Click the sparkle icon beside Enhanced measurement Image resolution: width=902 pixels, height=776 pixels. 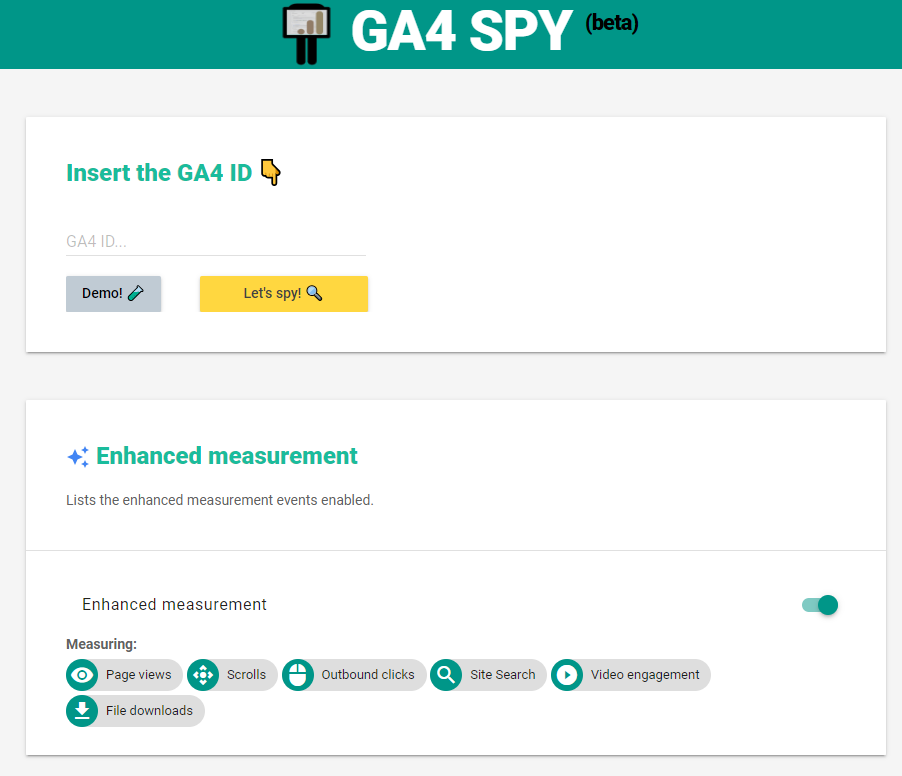tap(78, 457)
